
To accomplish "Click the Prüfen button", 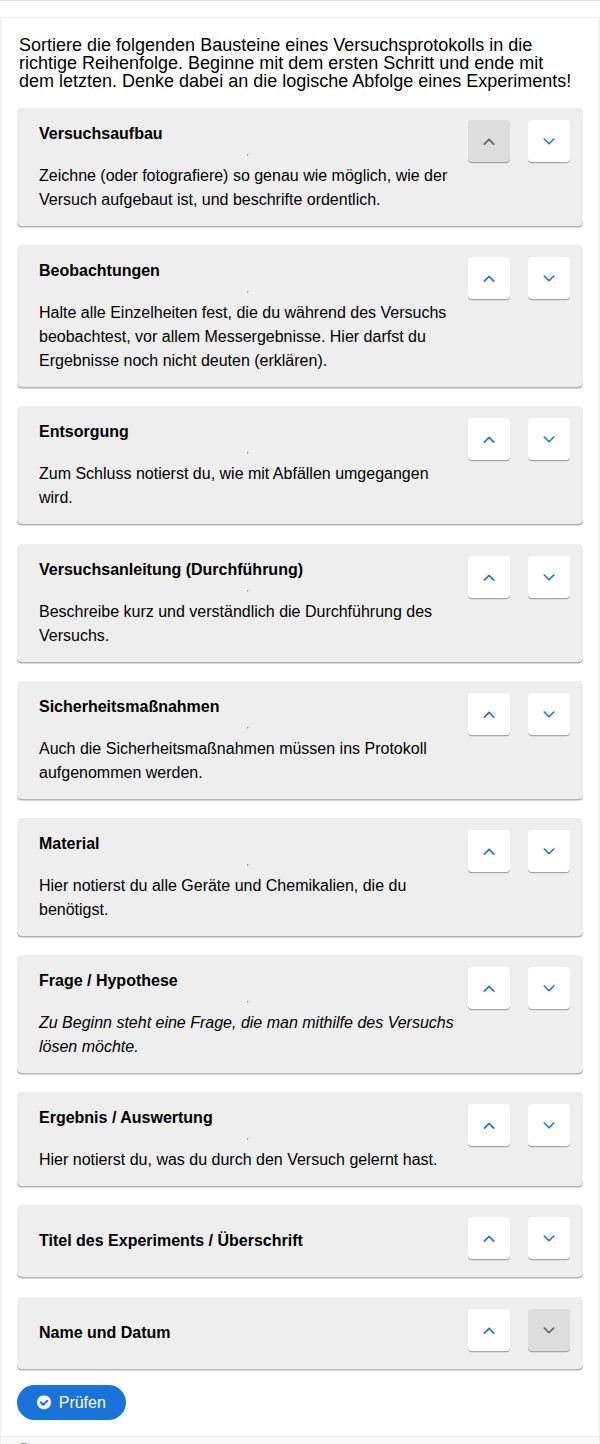I will point(71,1402).
